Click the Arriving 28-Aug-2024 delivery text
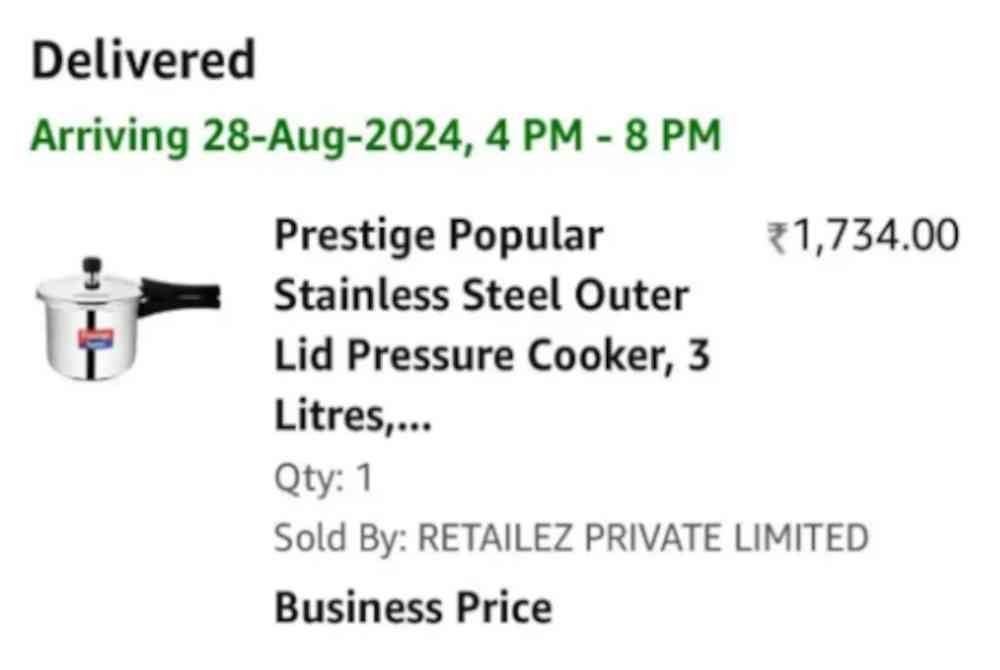 pos(375,135)
